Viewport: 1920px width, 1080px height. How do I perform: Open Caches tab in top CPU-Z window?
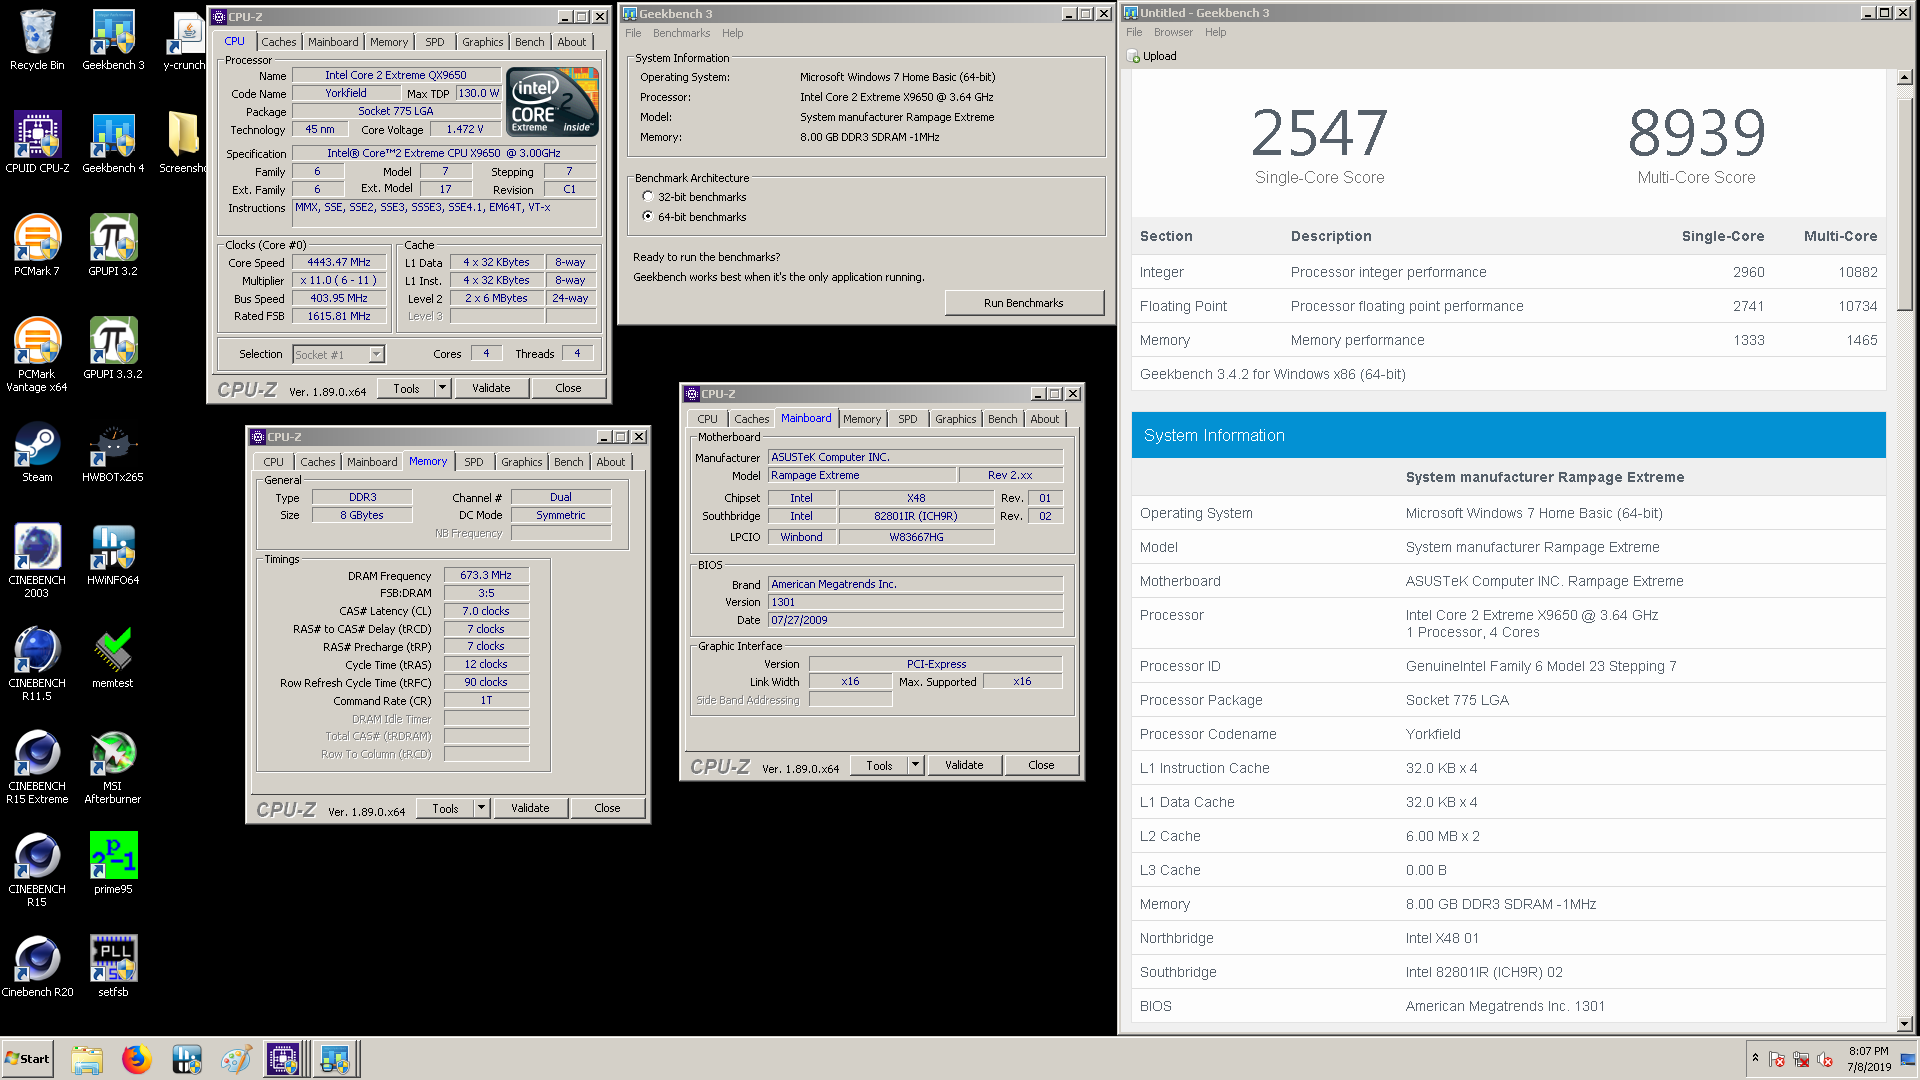coord(278,42)
